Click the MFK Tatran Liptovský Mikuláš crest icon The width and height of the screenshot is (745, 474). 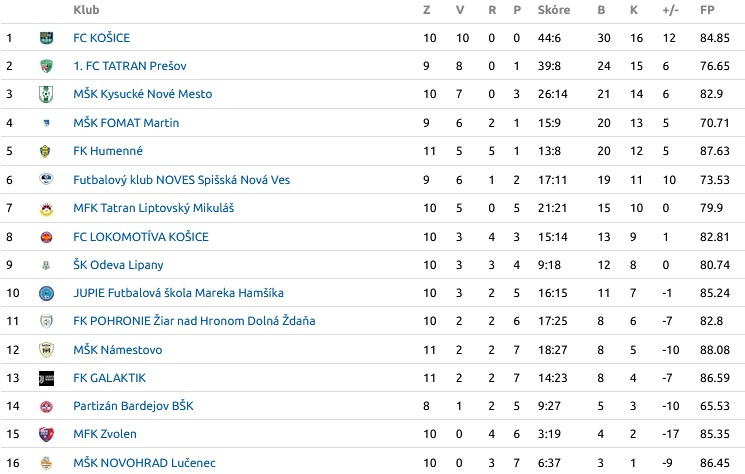tap(46, 209)
